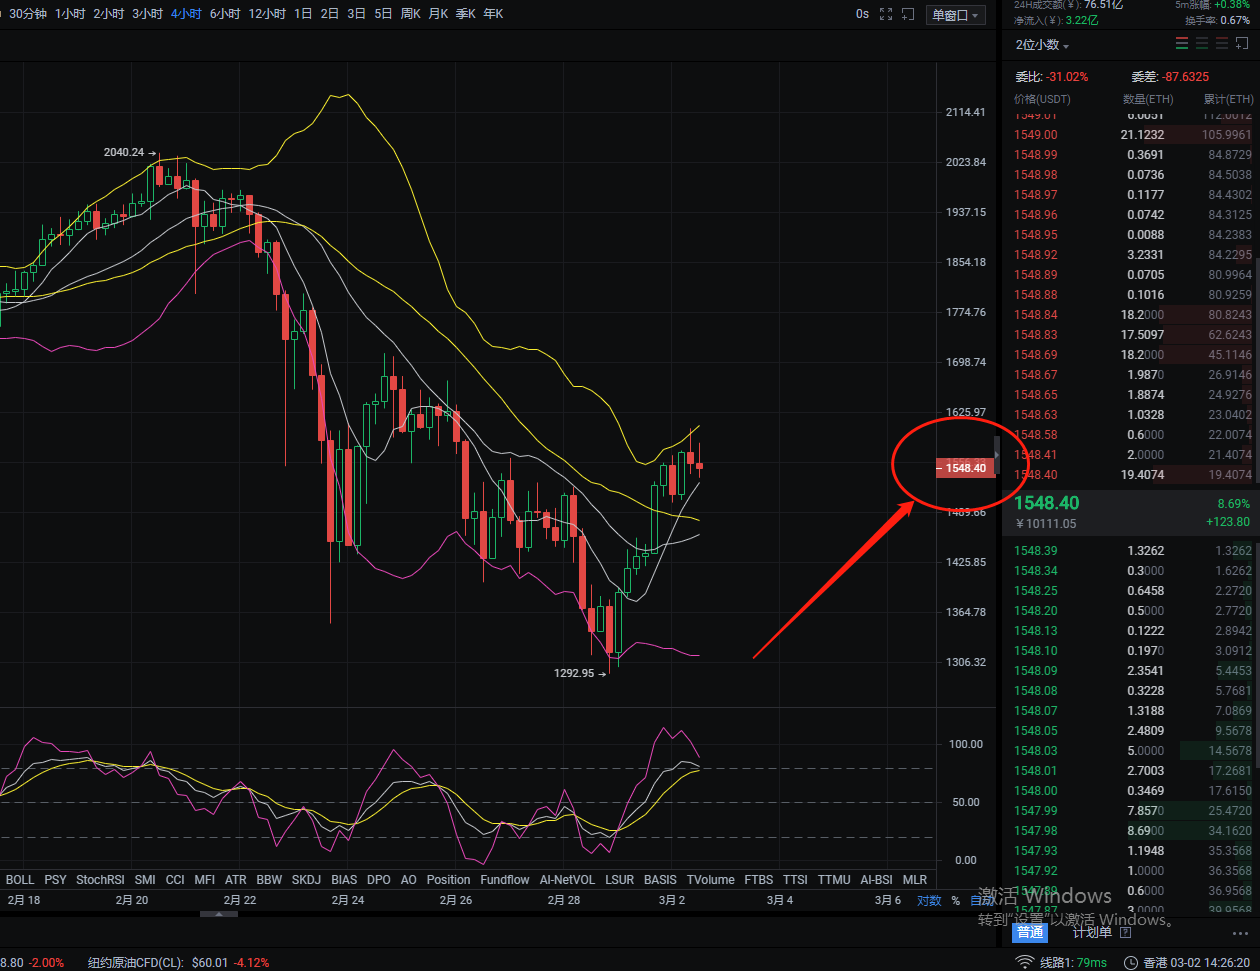This screenshot has width=1260, height=971.
Task: Open the 单窗口 window layout dropdown
Action: pos(956,15)
